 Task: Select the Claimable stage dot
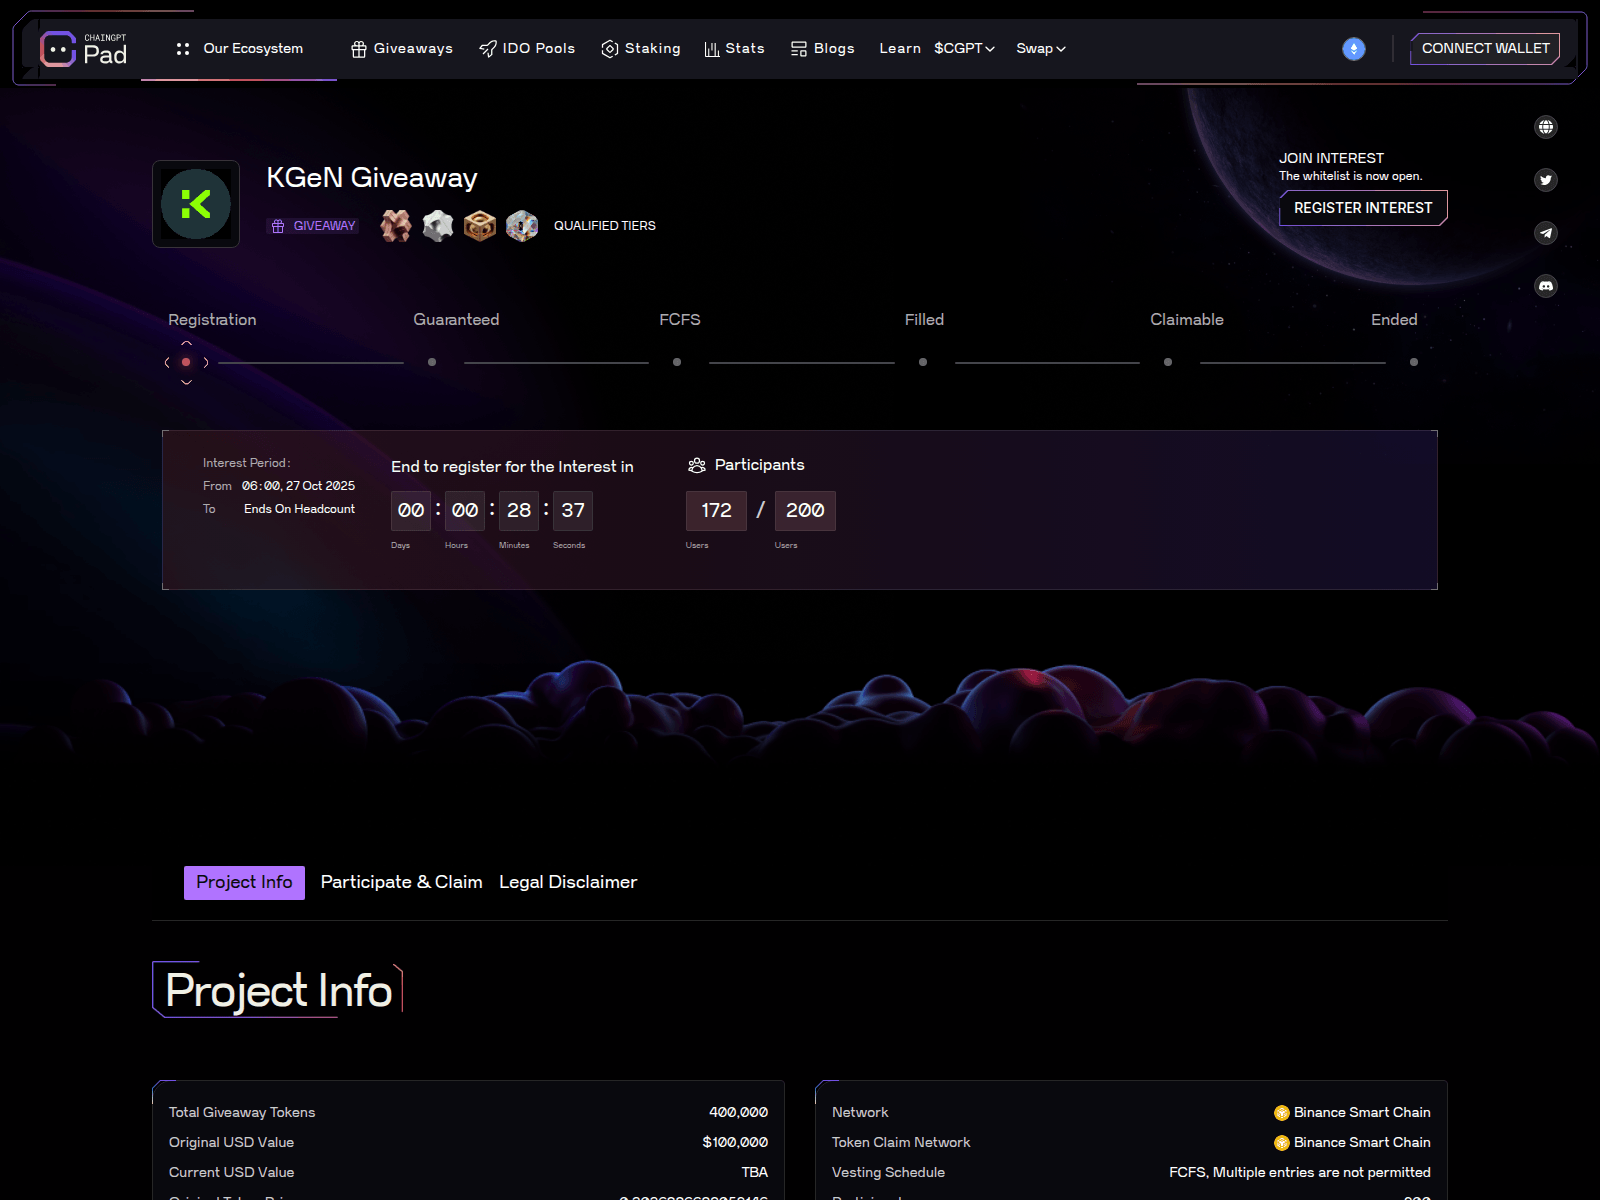click(x=1168, y=362)
